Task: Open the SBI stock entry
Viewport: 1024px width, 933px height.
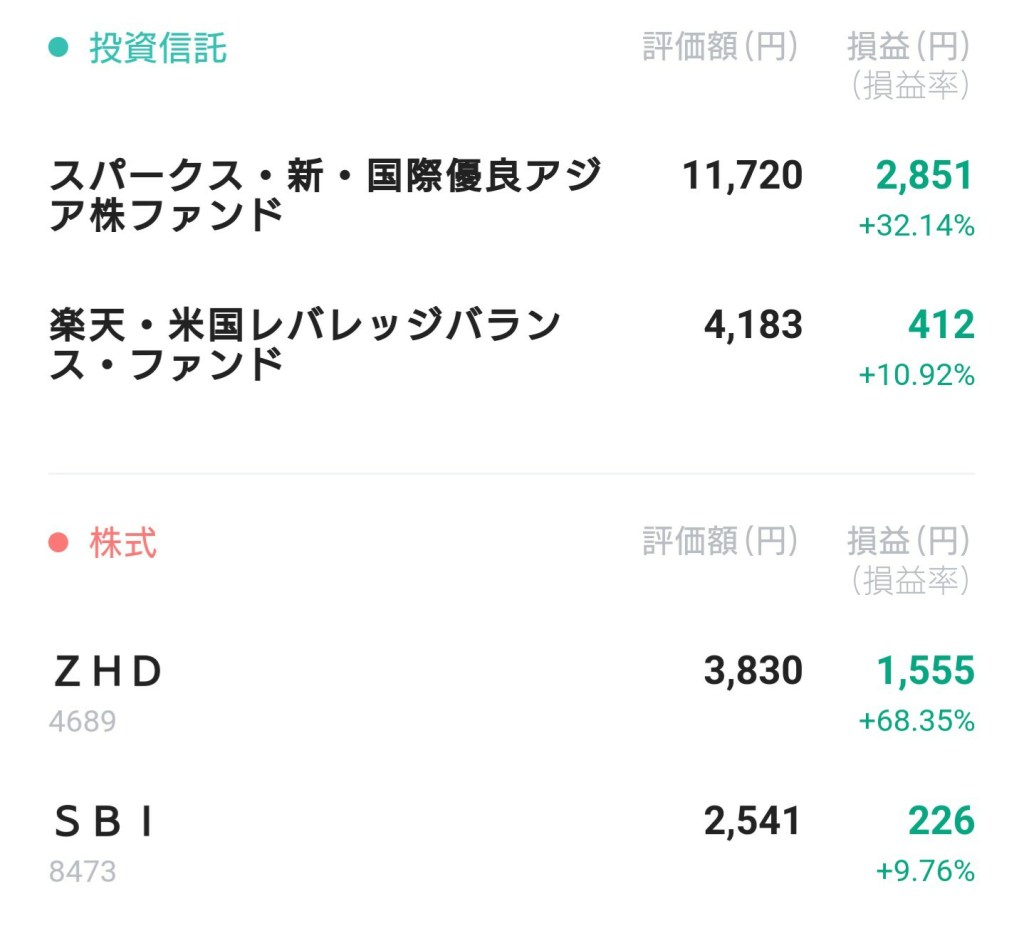Action: [x=105, y=823]
